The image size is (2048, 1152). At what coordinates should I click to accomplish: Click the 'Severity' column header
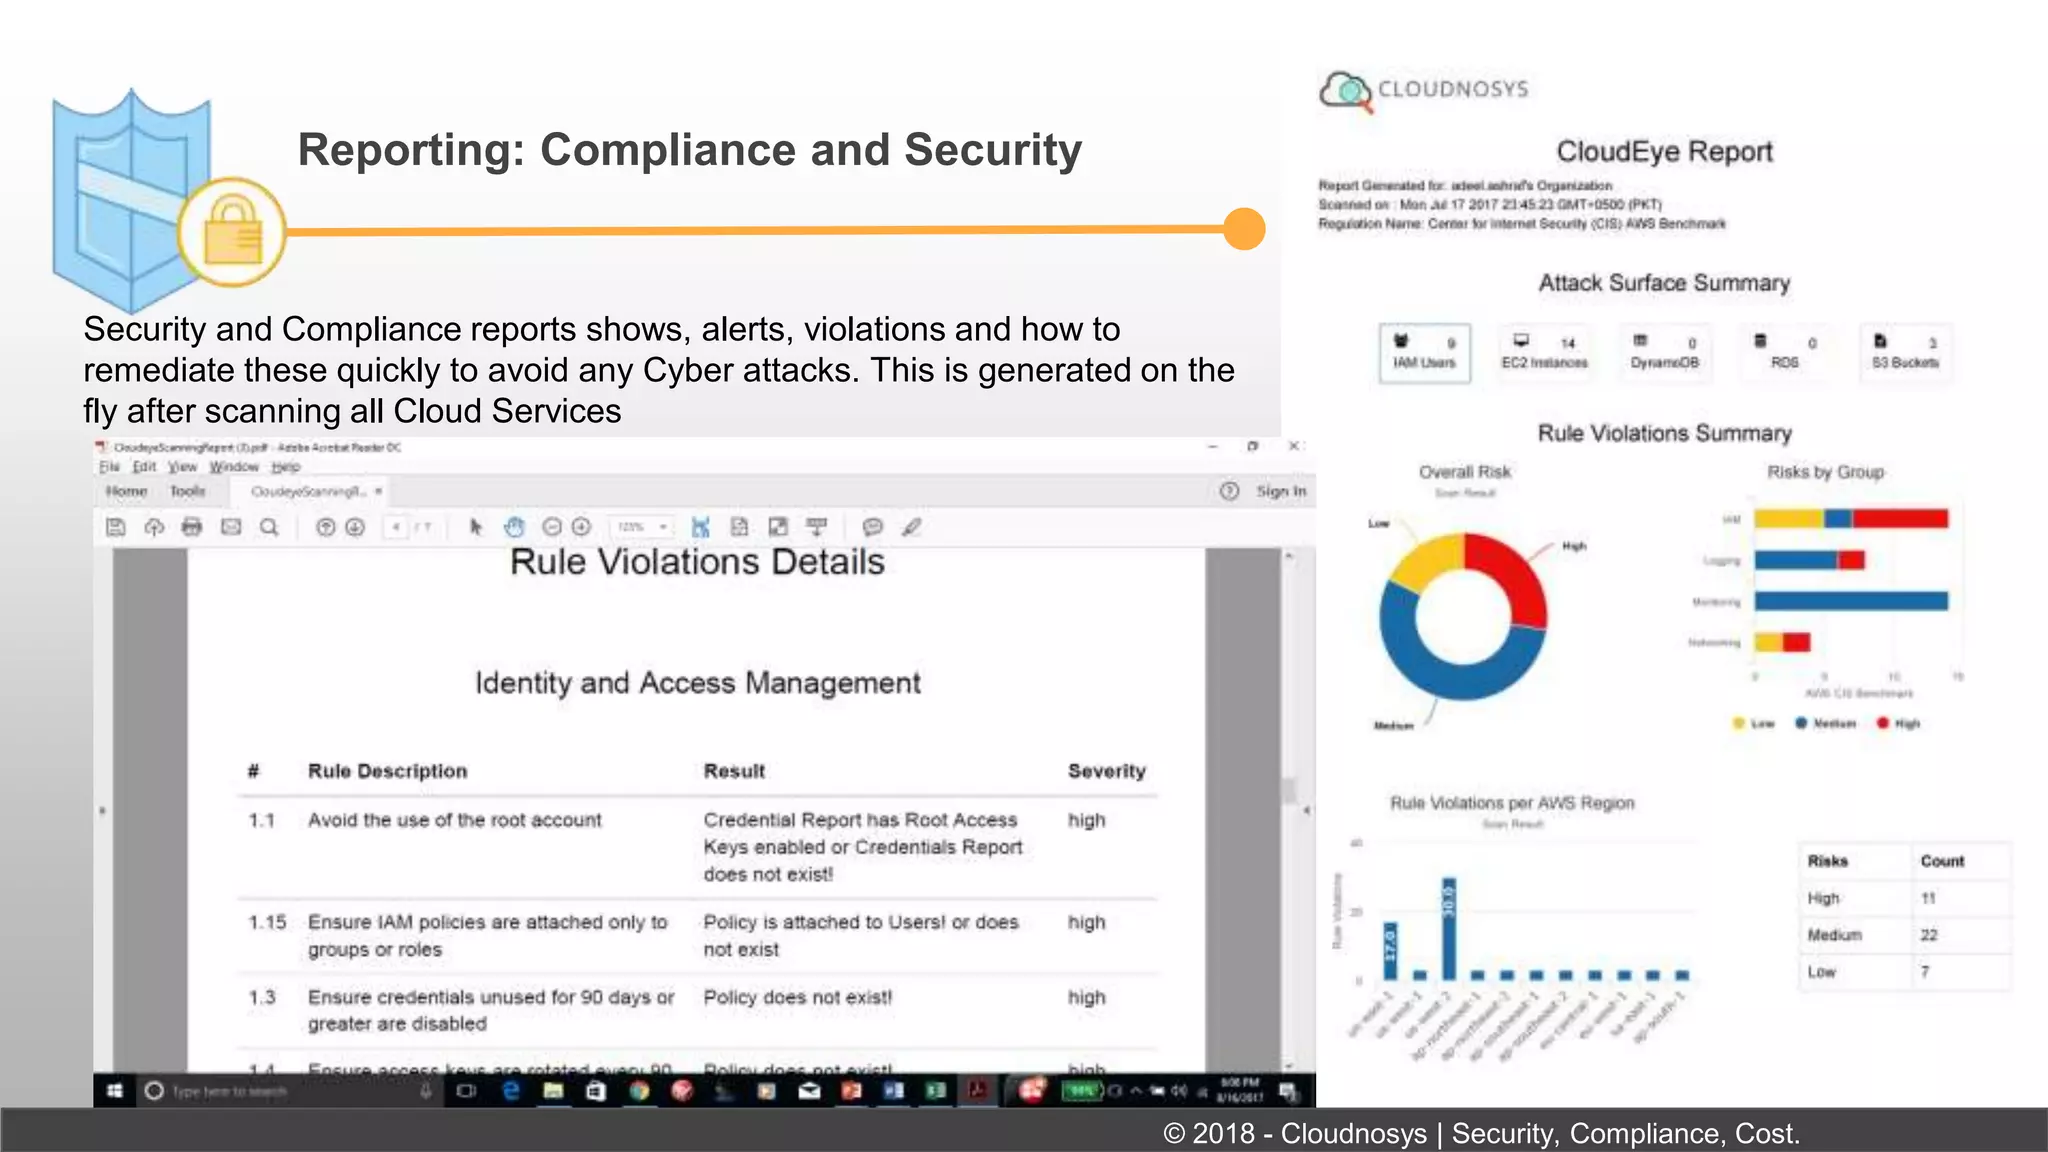pos(1106,771)
